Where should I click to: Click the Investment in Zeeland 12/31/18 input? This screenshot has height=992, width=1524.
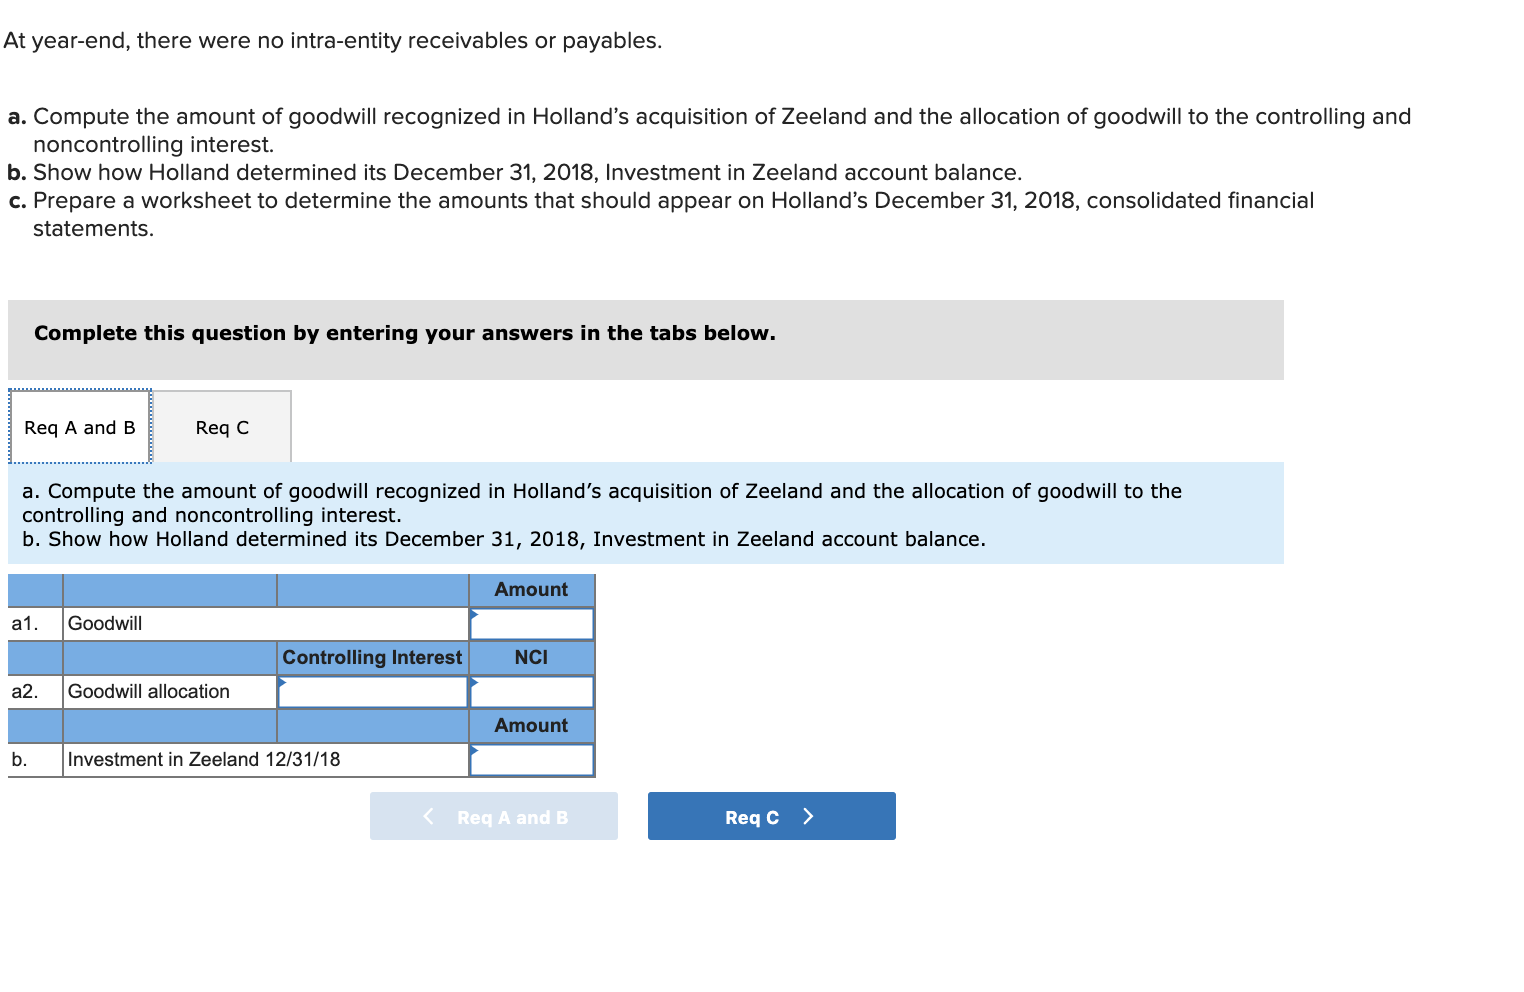click(x=531, y=759)
